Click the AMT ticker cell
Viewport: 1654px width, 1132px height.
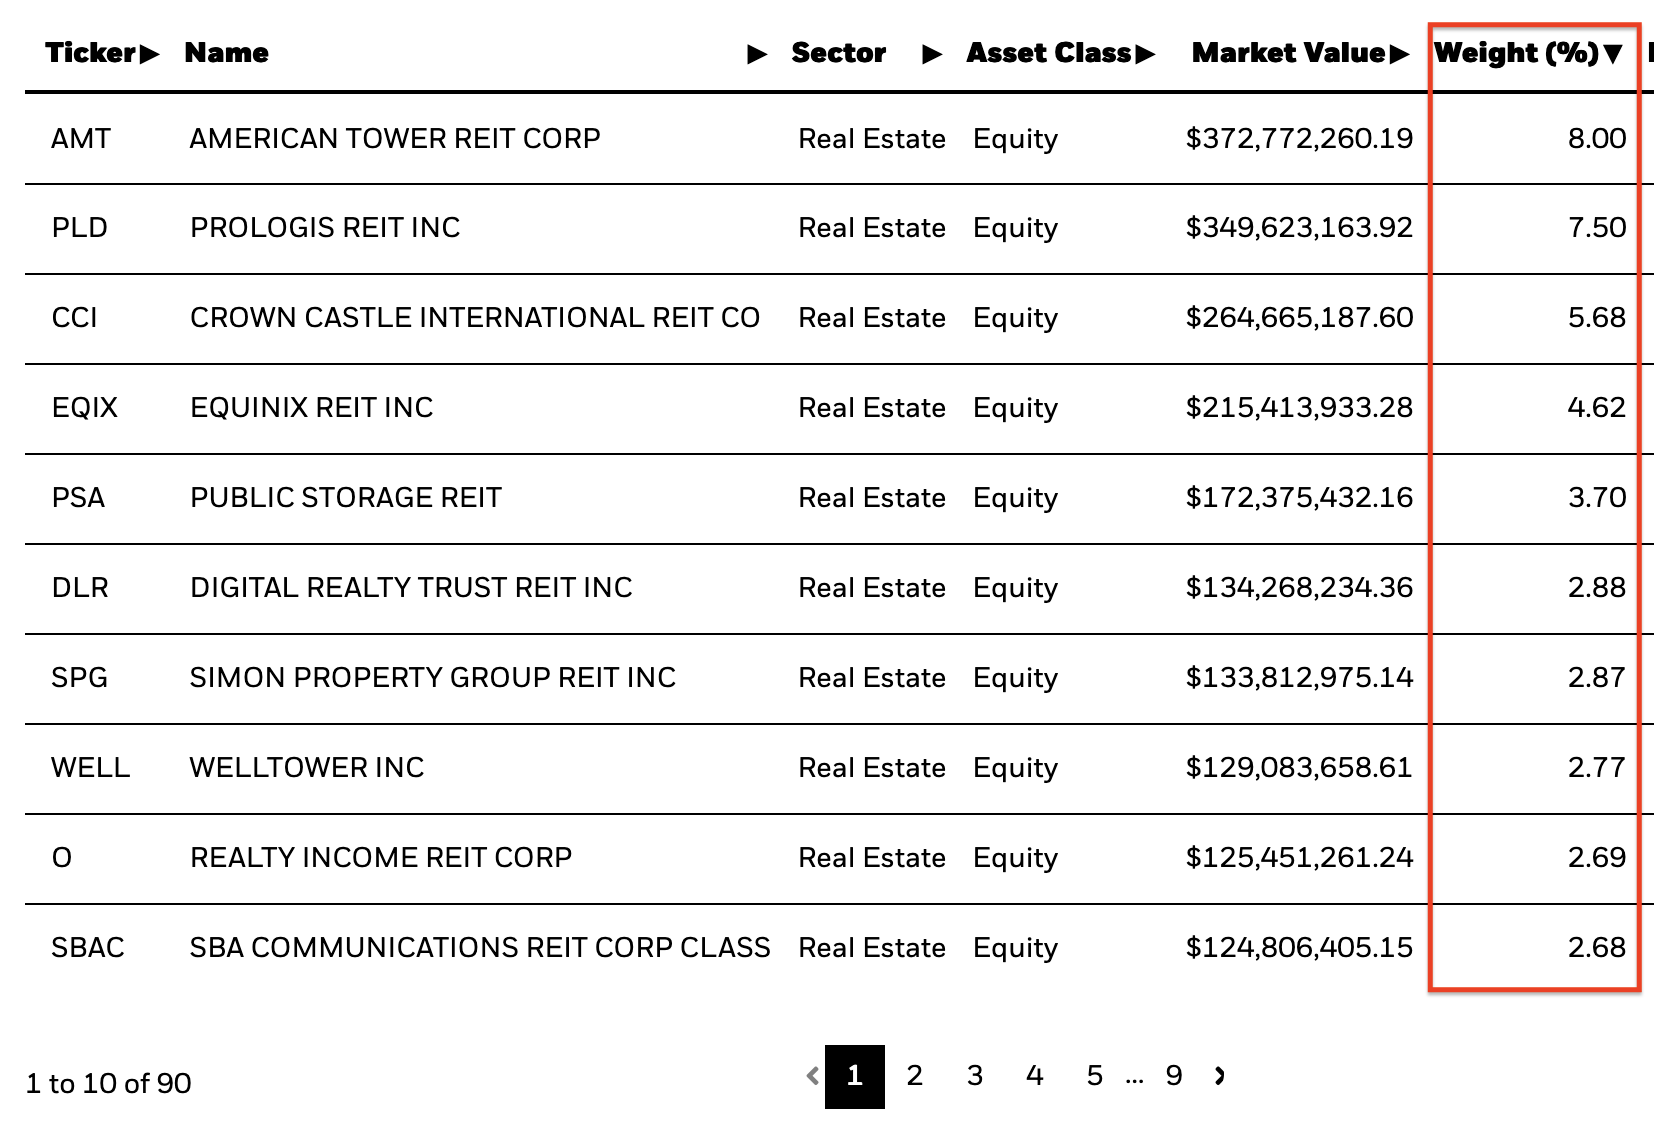[x=81, y=139]
